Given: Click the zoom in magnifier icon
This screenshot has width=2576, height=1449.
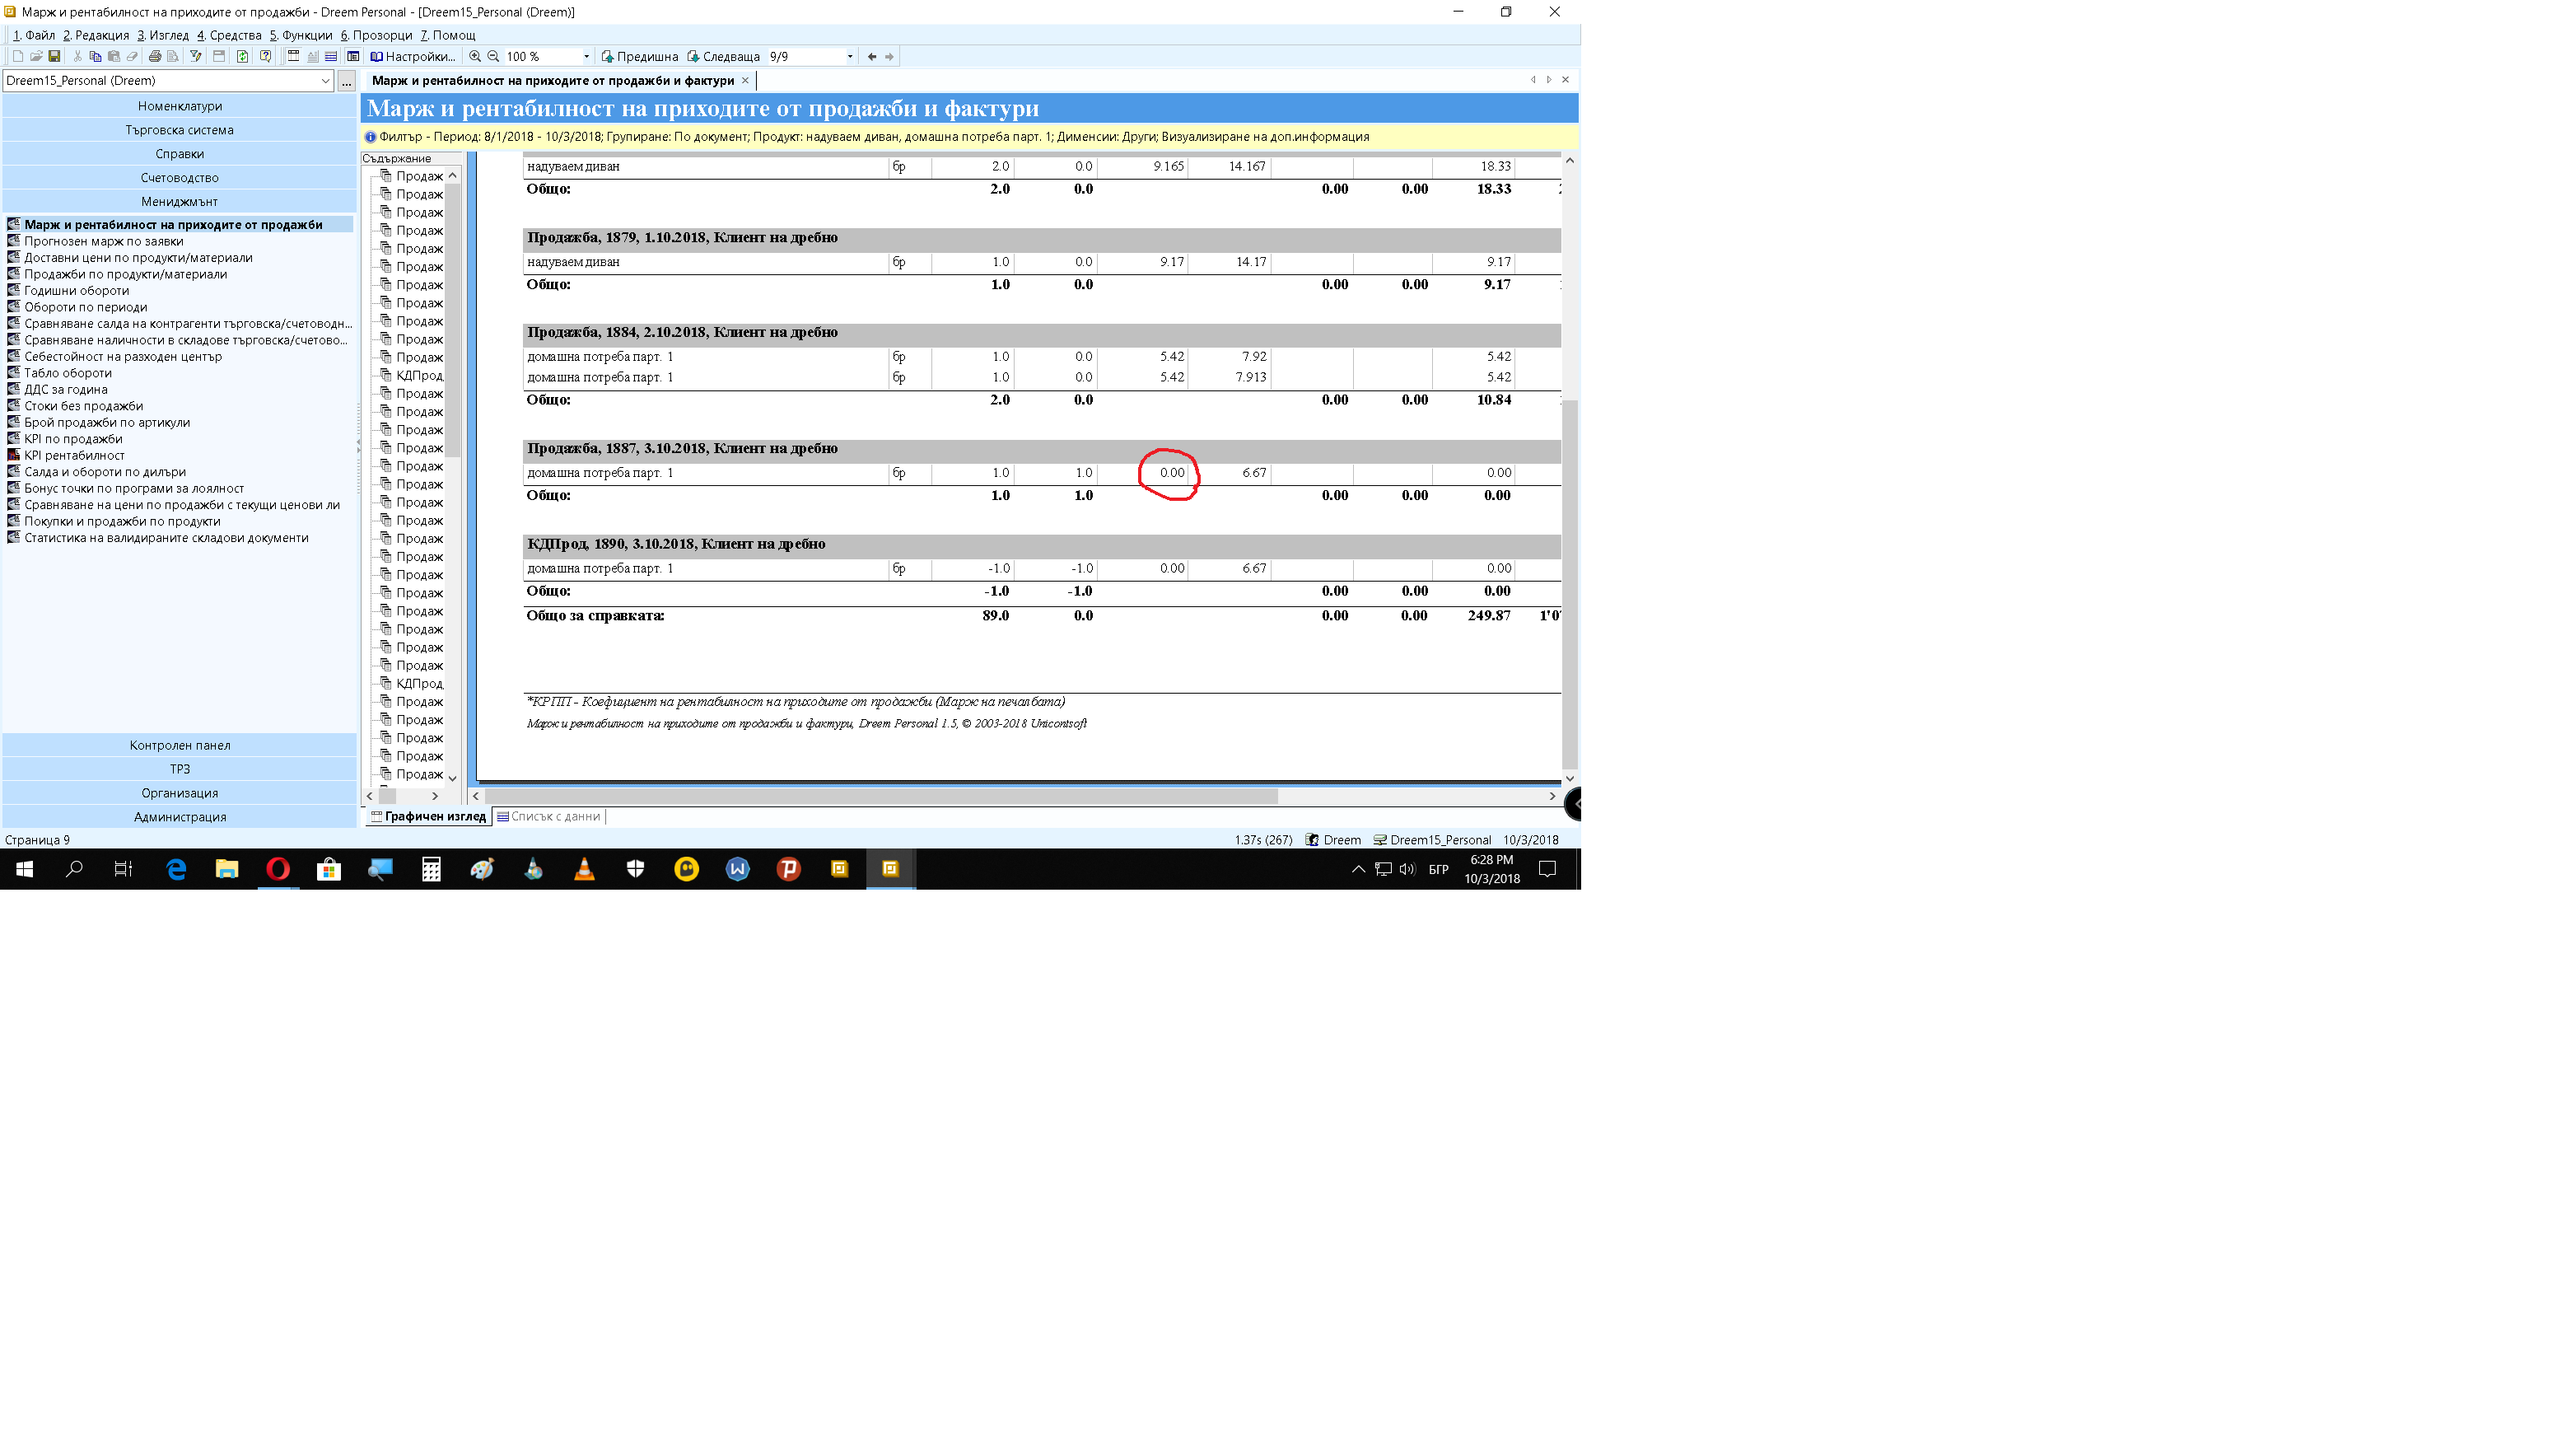Looking at the screenshot, I should tap(475, 57).
